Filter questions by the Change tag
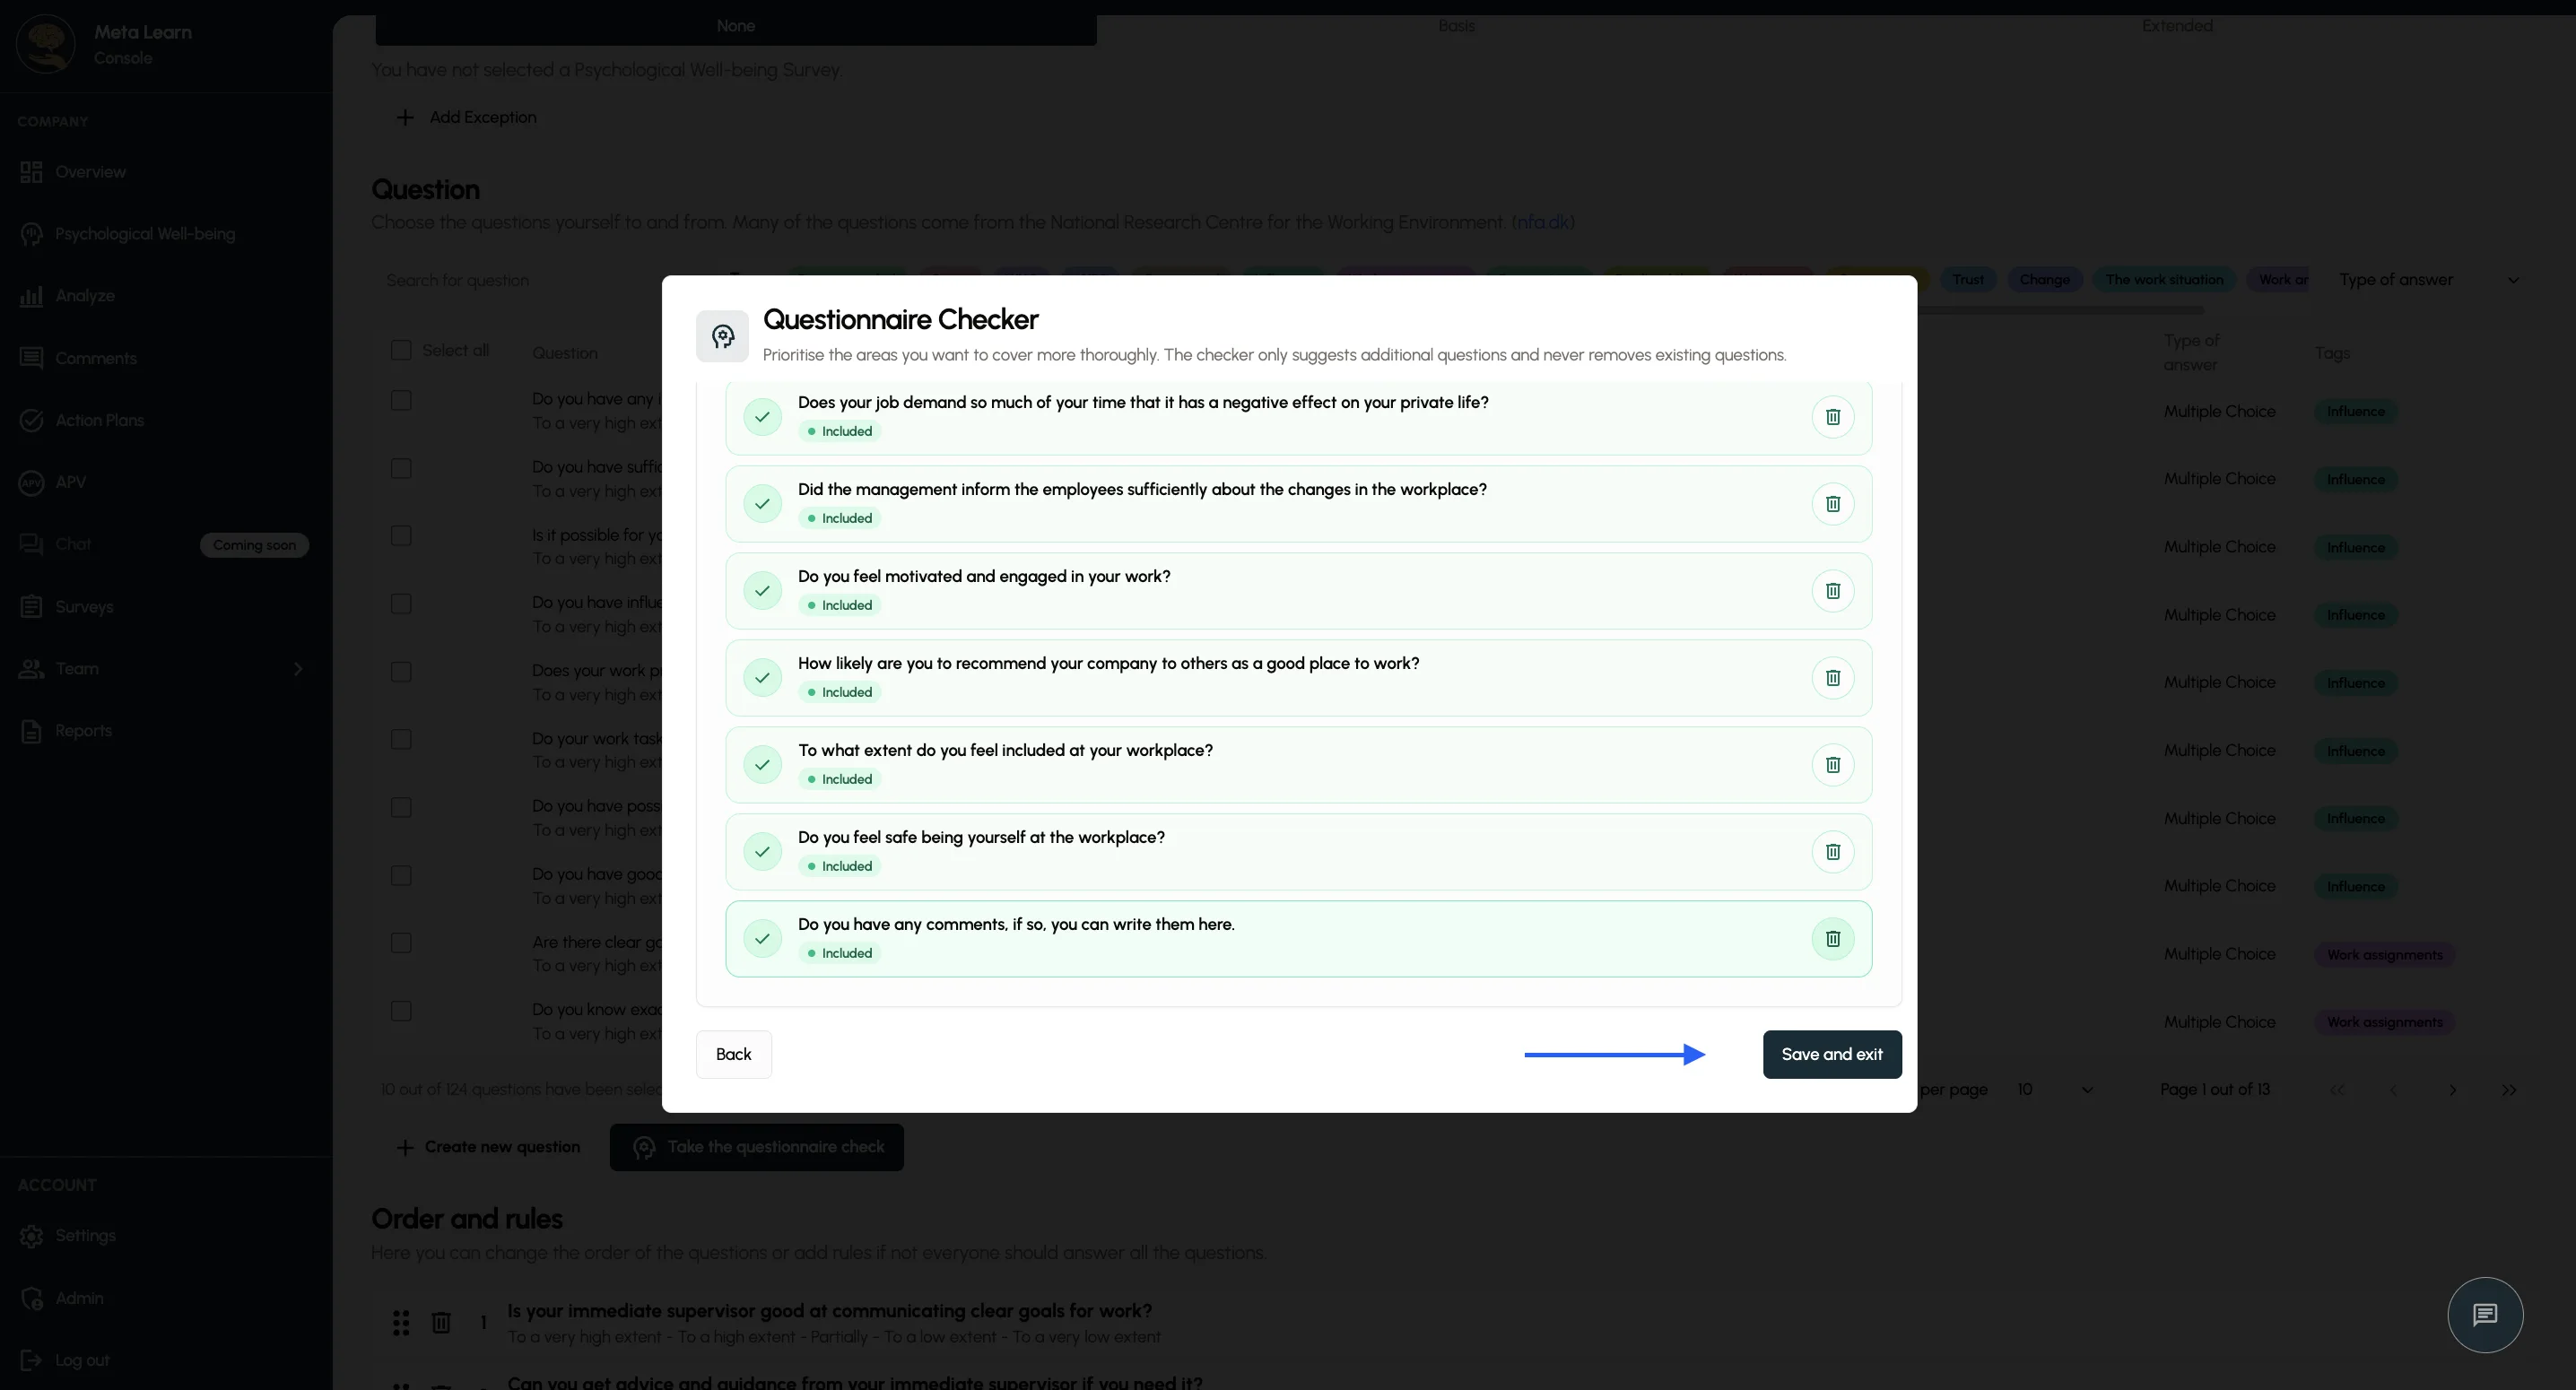Screen dimensions: 2576x1390 point(2044,280)
